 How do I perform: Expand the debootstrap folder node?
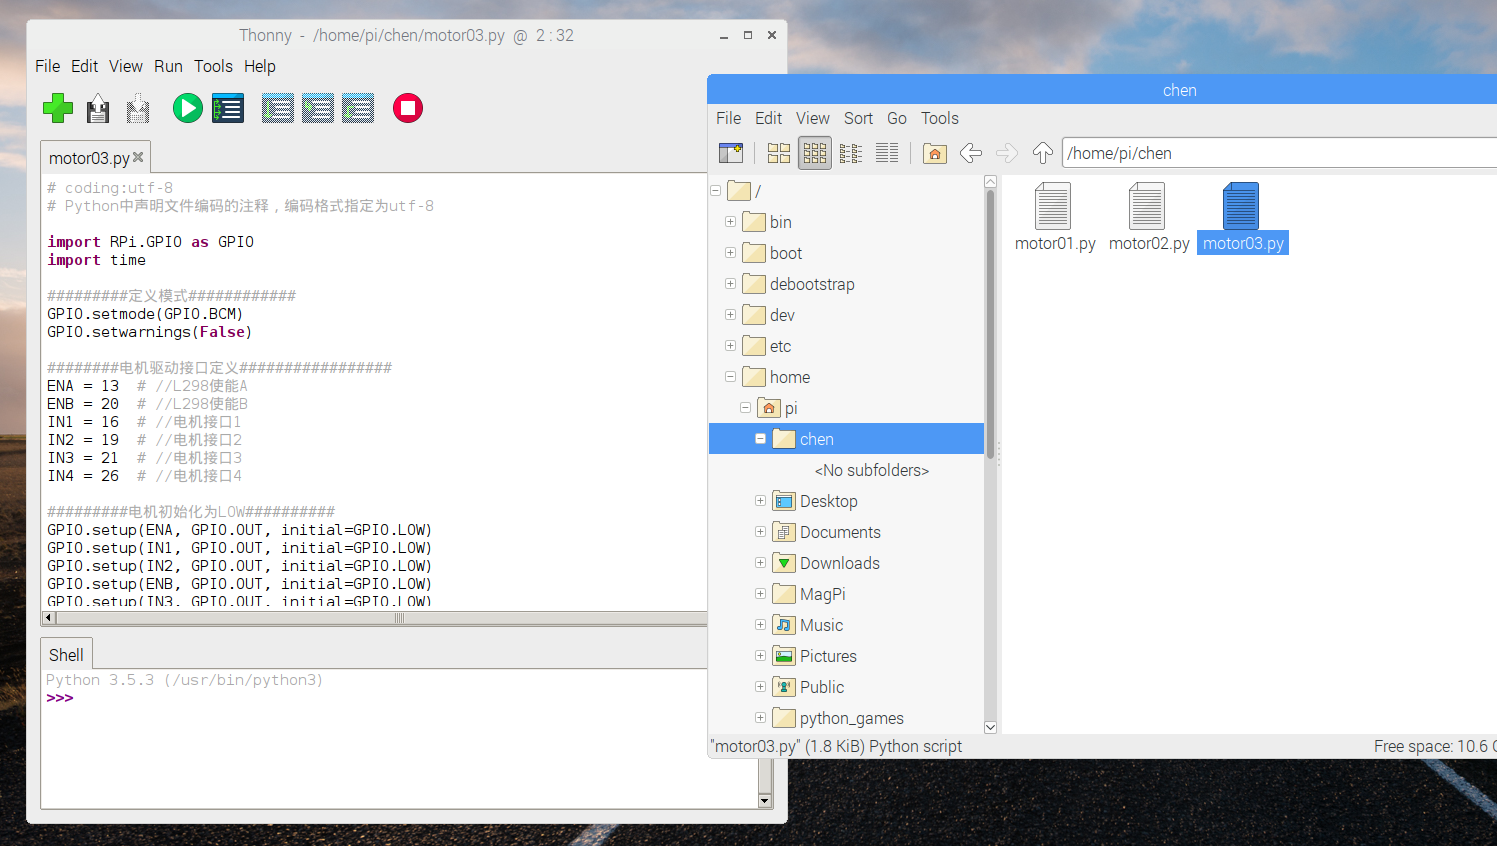click(x=730, y=283)
